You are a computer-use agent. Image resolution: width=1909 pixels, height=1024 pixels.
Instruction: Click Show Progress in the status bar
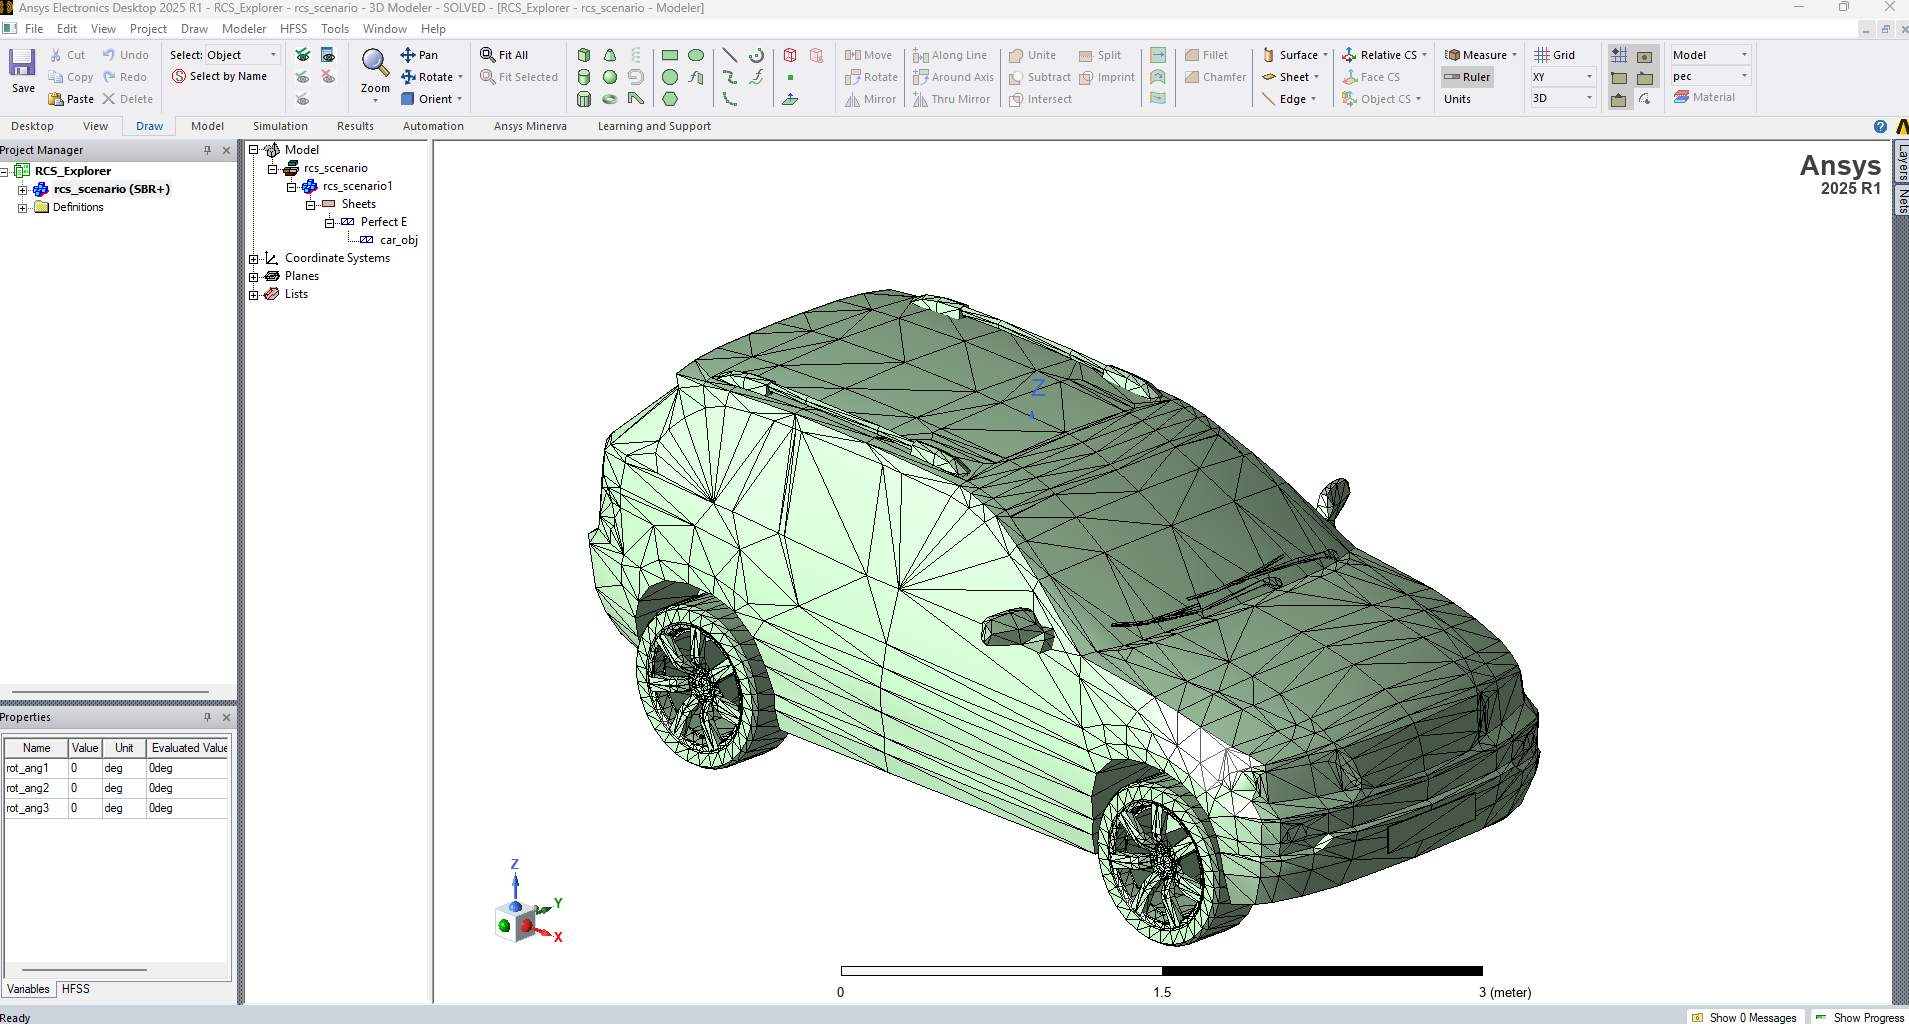[1860, 1017]
